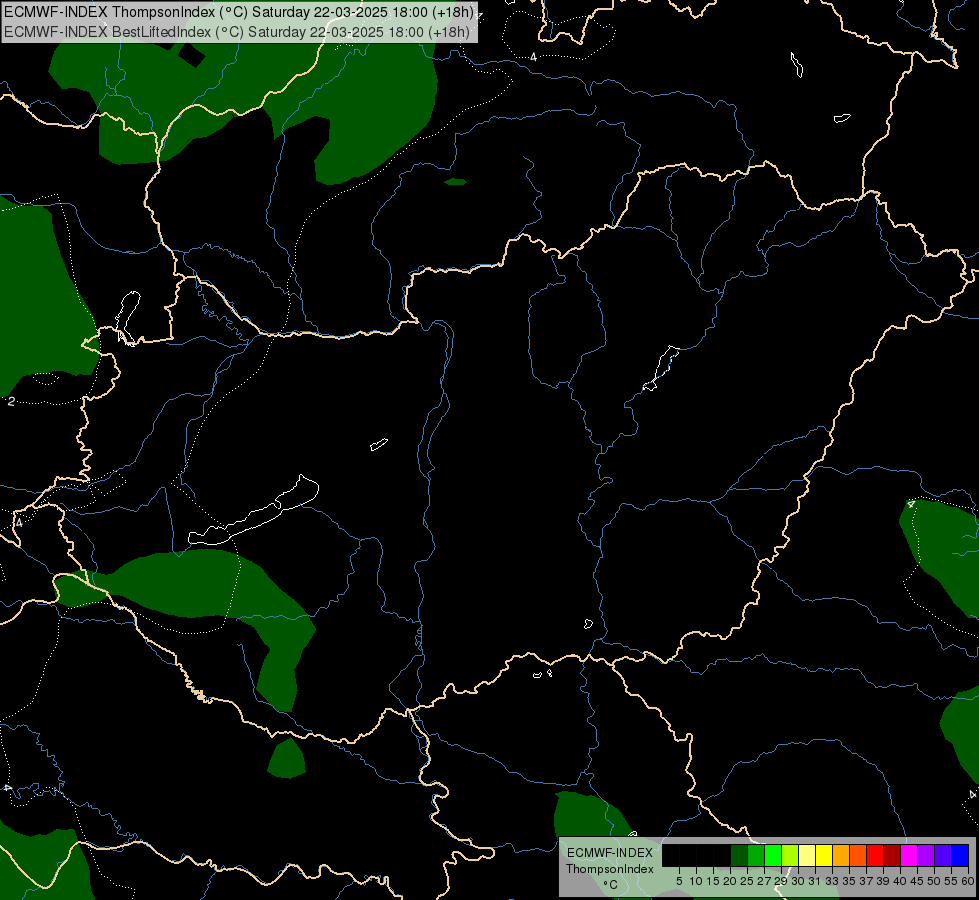Image resolution: width=979 pixels, height=900 pixels.
Task: Select the bright yellow 31–33 legend swatch
Action: 824,855
